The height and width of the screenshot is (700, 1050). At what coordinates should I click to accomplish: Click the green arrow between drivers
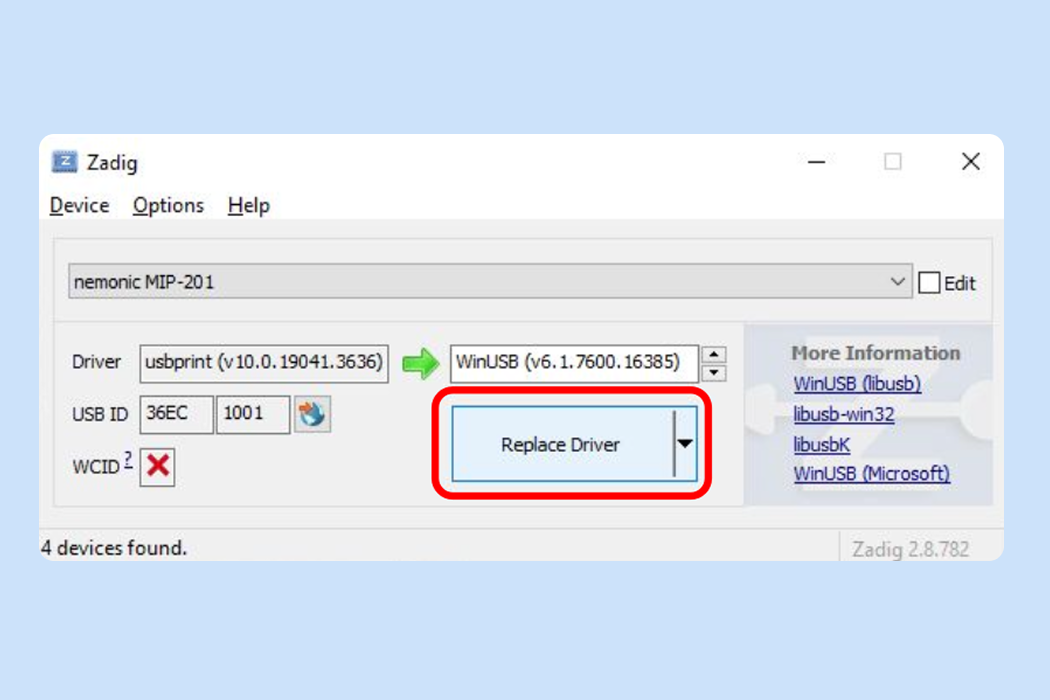point(421,364)
